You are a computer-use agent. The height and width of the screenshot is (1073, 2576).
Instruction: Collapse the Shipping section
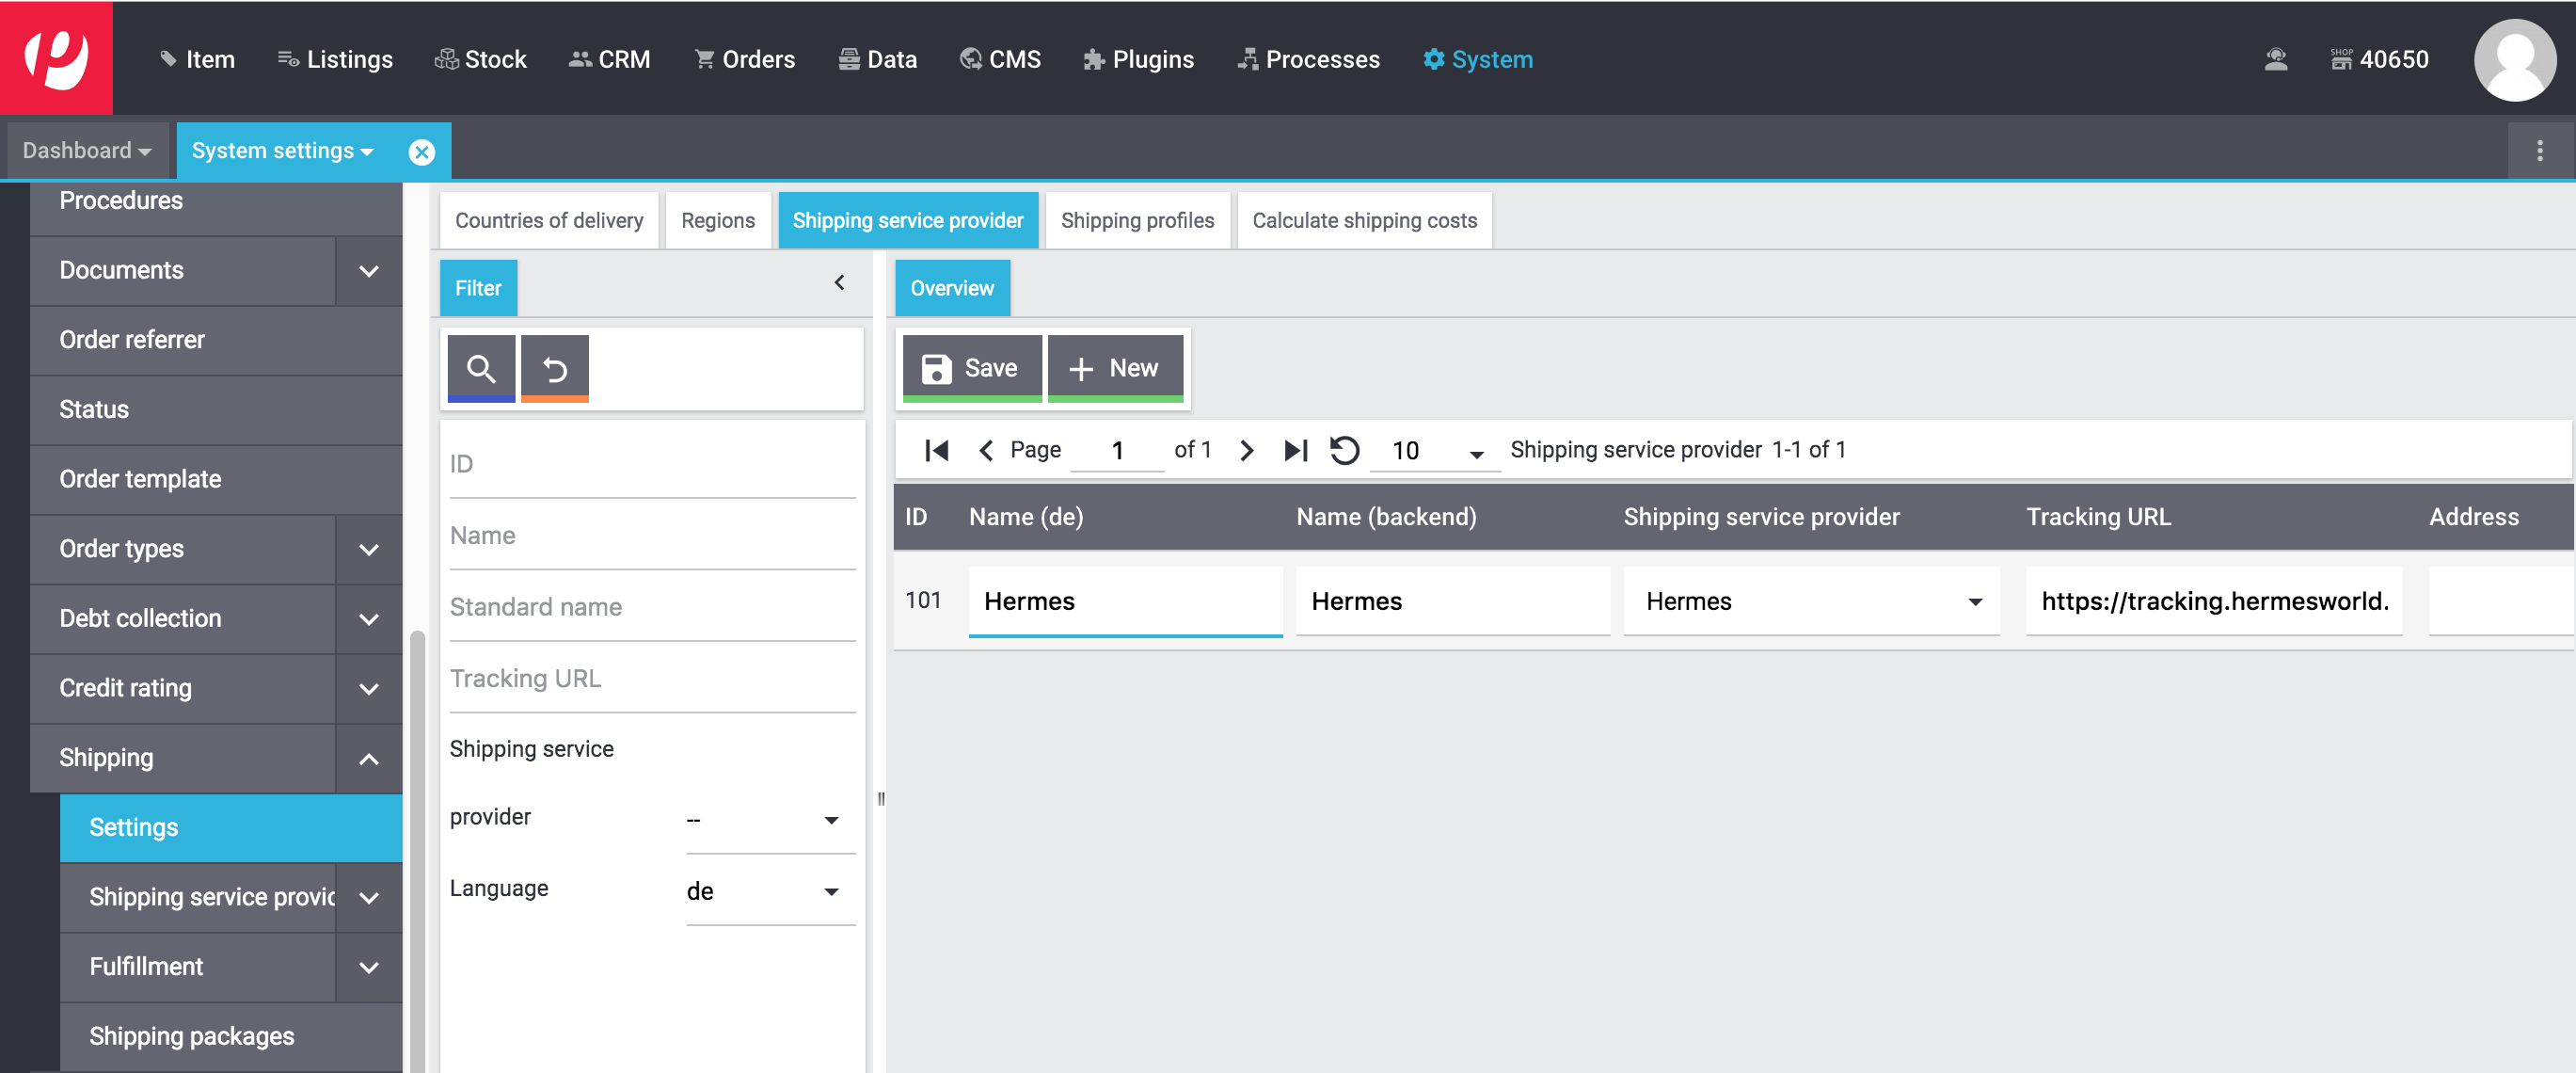point(369,758)
